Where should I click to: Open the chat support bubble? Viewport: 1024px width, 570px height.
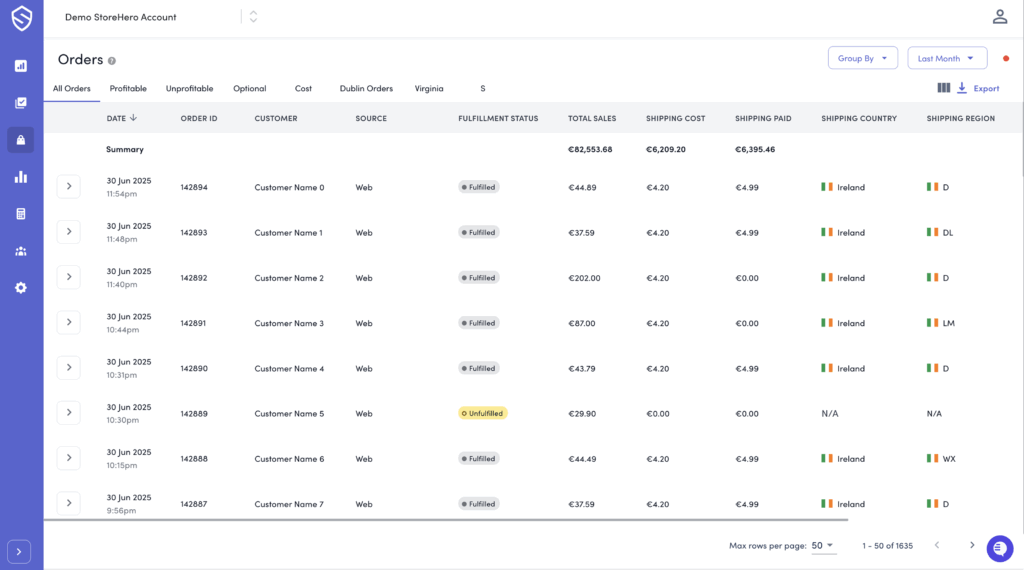tap(999, 548)
